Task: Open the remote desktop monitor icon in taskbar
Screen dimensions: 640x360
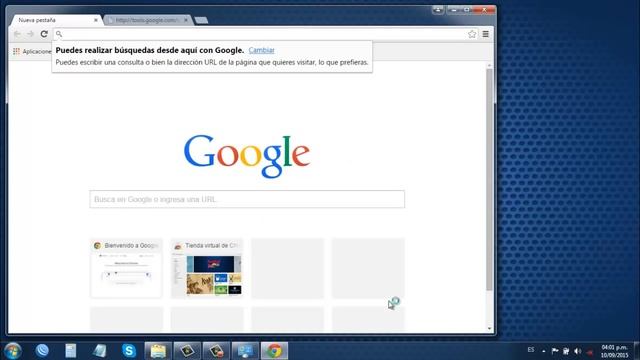Action: click(x=245, y=351)
